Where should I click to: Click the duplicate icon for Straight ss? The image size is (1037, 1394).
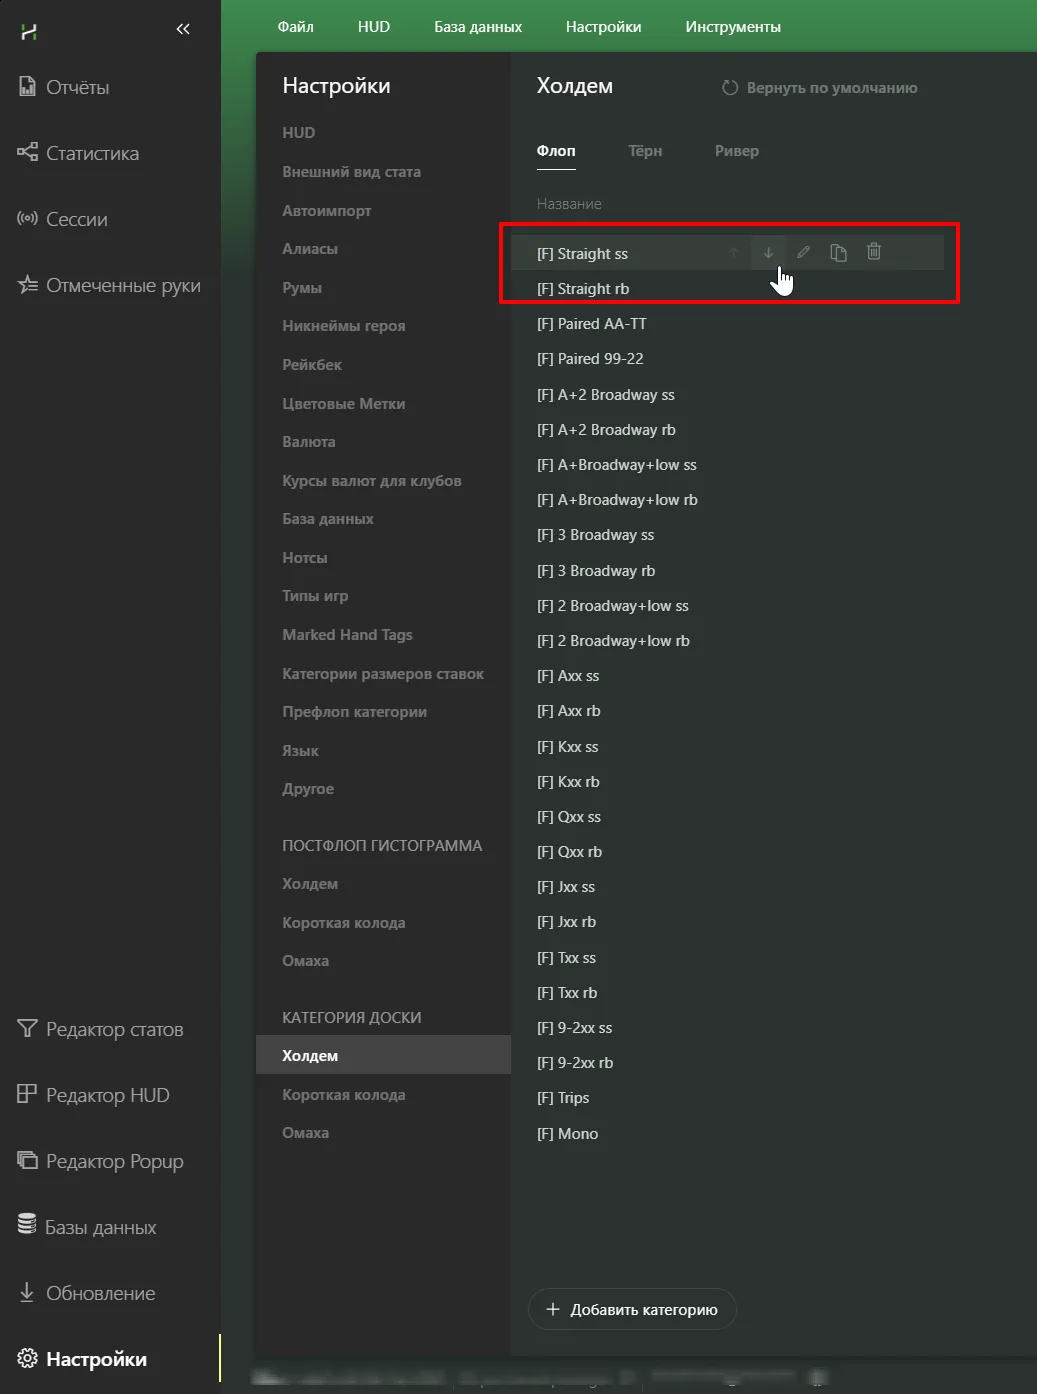[x=838, y=253]
